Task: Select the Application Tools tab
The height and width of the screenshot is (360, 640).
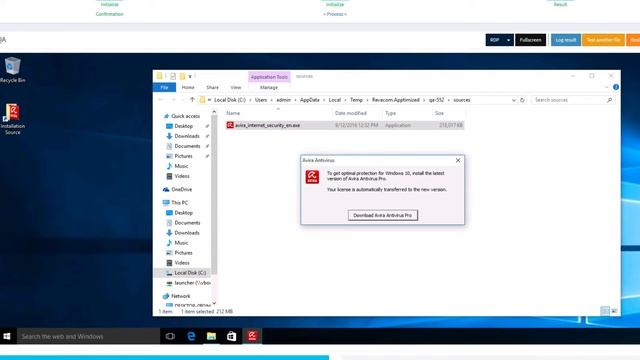Action: 269,77
